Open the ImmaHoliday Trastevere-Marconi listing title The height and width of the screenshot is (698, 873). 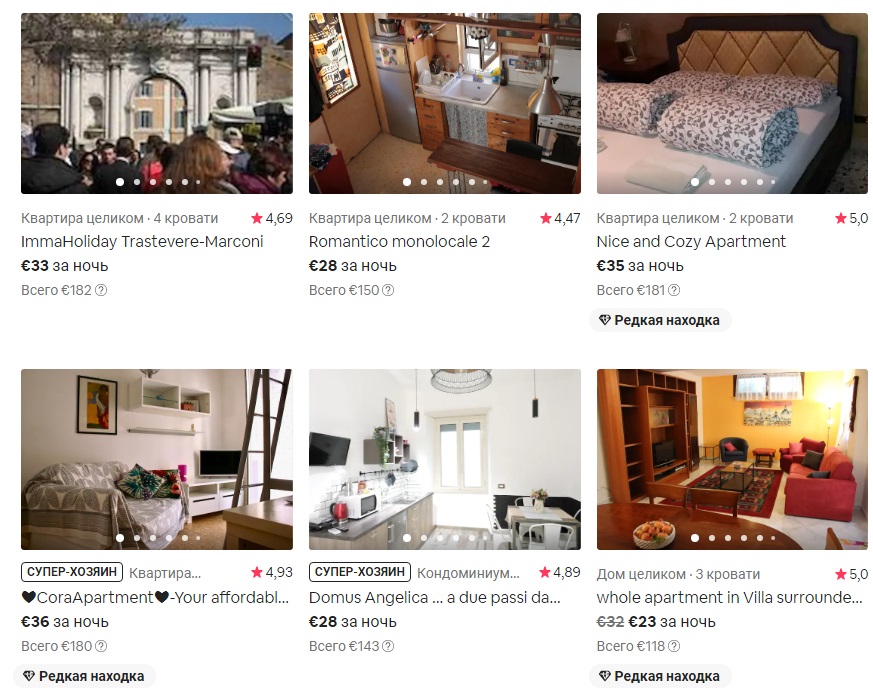[x=142, y=242]
